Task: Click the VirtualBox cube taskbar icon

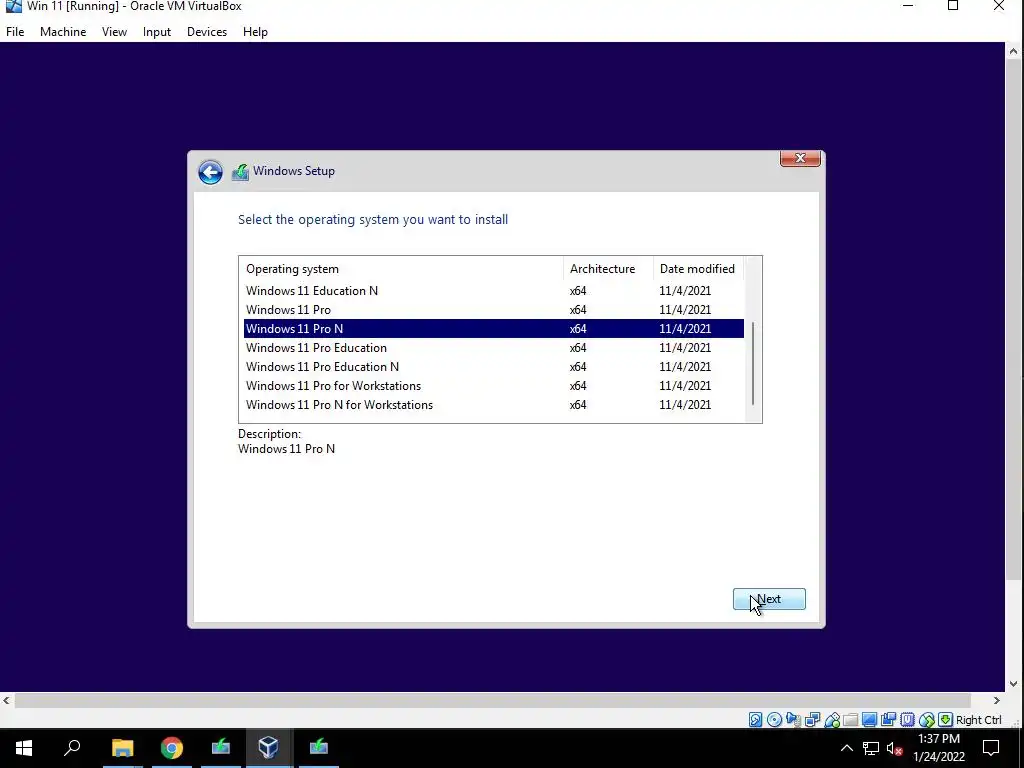Action: click(268, 748)
